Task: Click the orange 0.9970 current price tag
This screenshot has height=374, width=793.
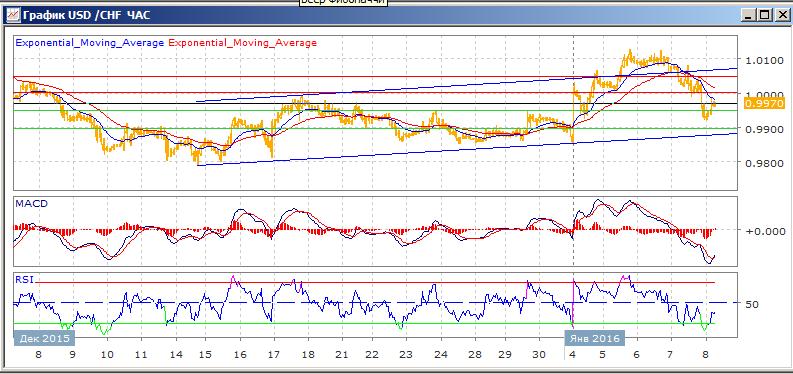Action: click(x=764, y=104)
